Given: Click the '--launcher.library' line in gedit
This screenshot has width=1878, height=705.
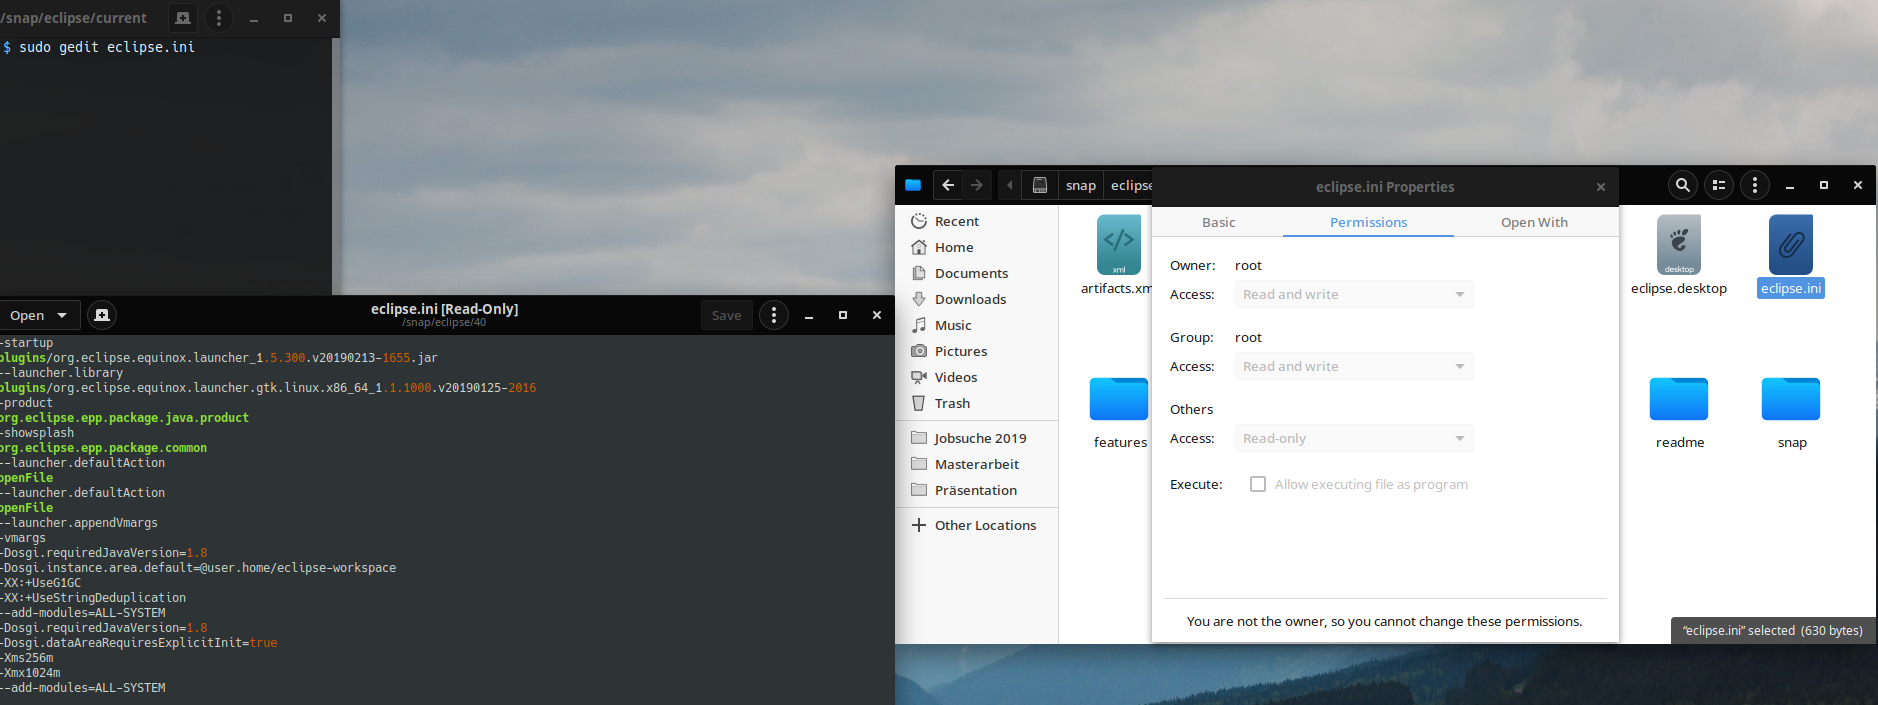Looking at the screenshot, I should coord(62,373).
